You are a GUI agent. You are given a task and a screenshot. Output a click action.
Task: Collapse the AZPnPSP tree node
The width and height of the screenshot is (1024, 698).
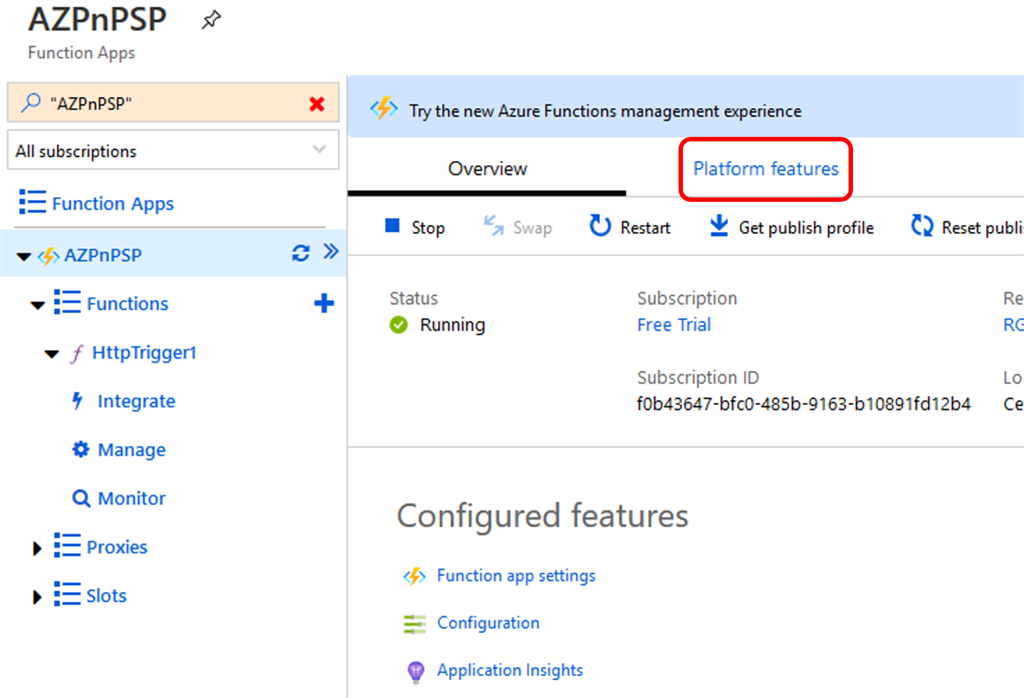(x=24, y=256)
